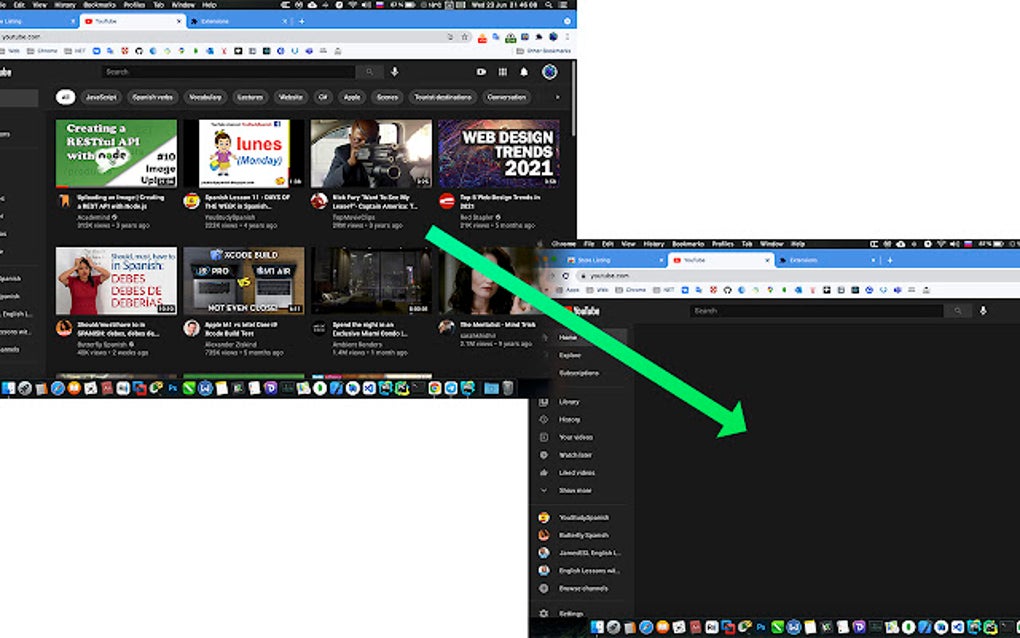Viewport: 1020px width, 638px height.
Task: Open Watch later from the sidebar
Action: coord(578,454)
